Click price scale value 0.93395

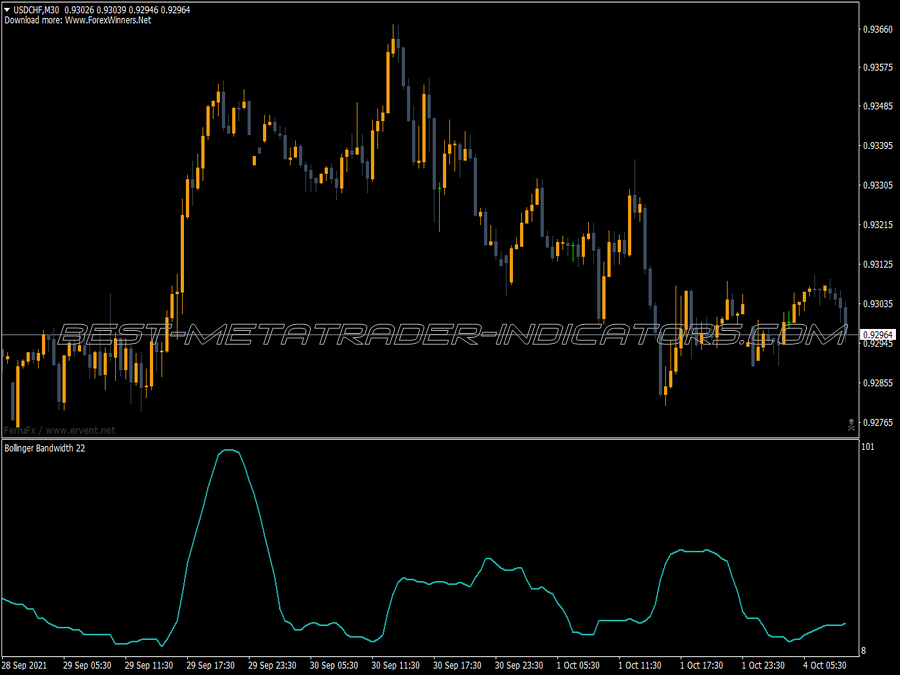(x=878, y=146)
